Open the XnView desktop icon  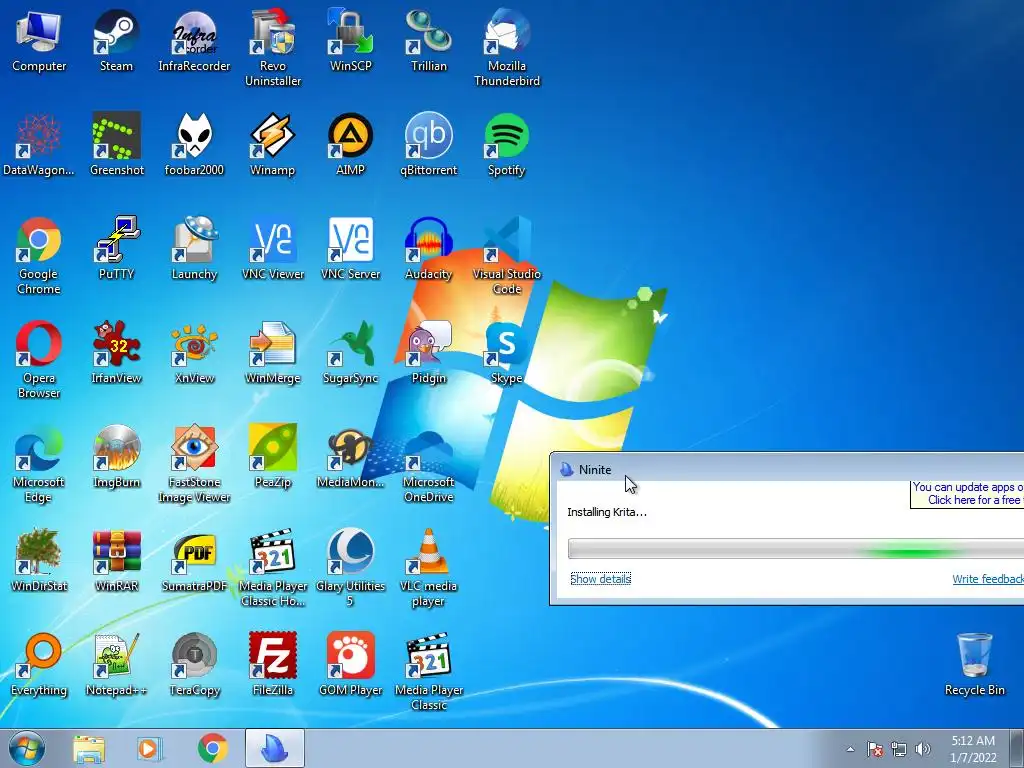[x=194, y=352]
